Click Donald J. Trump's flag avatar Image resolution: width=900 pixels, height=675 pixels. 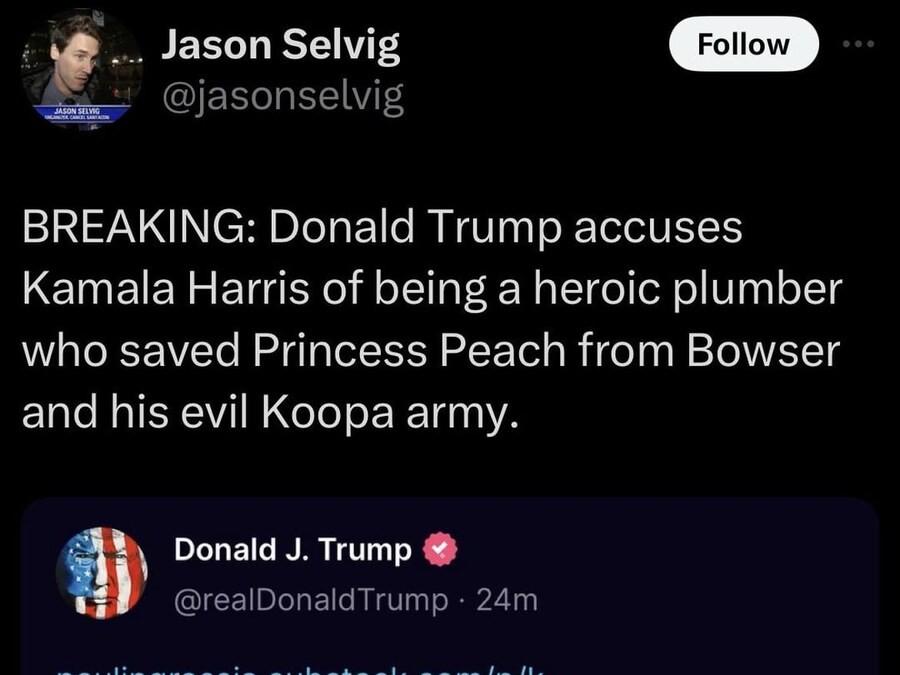(102, 571)
